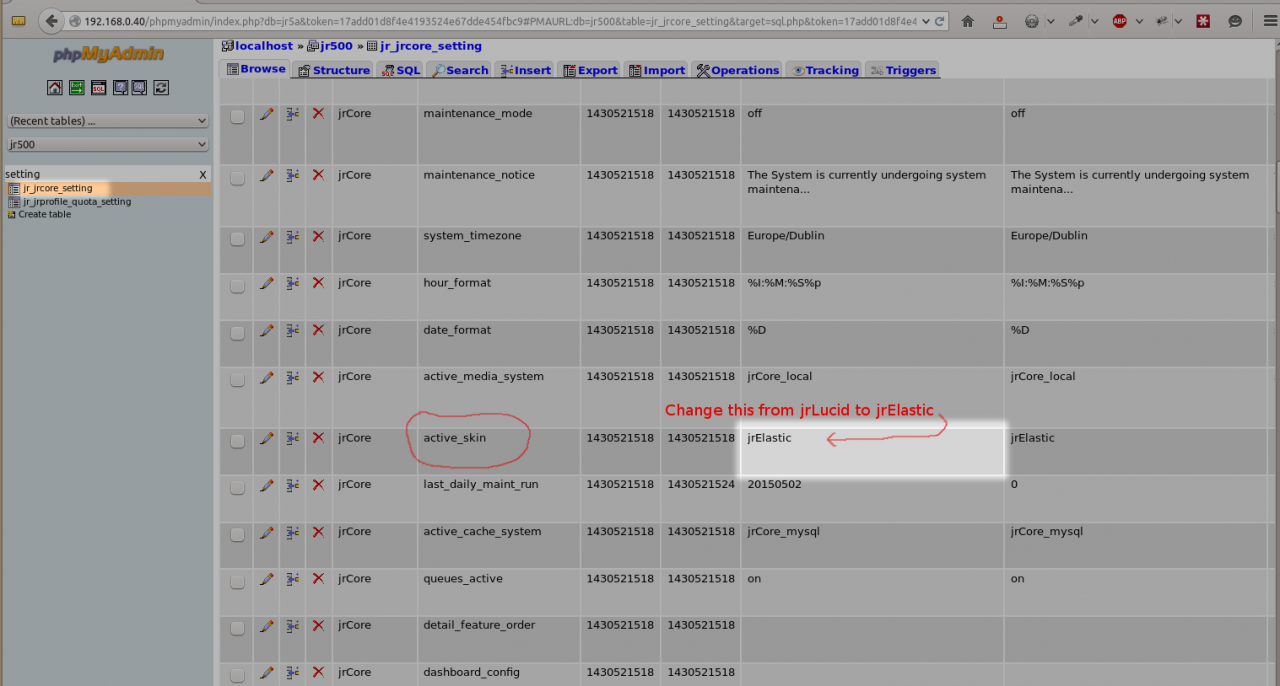Check the hour_format row checkbox
The width and height of the screenshot is (1280, 686).
237,286
